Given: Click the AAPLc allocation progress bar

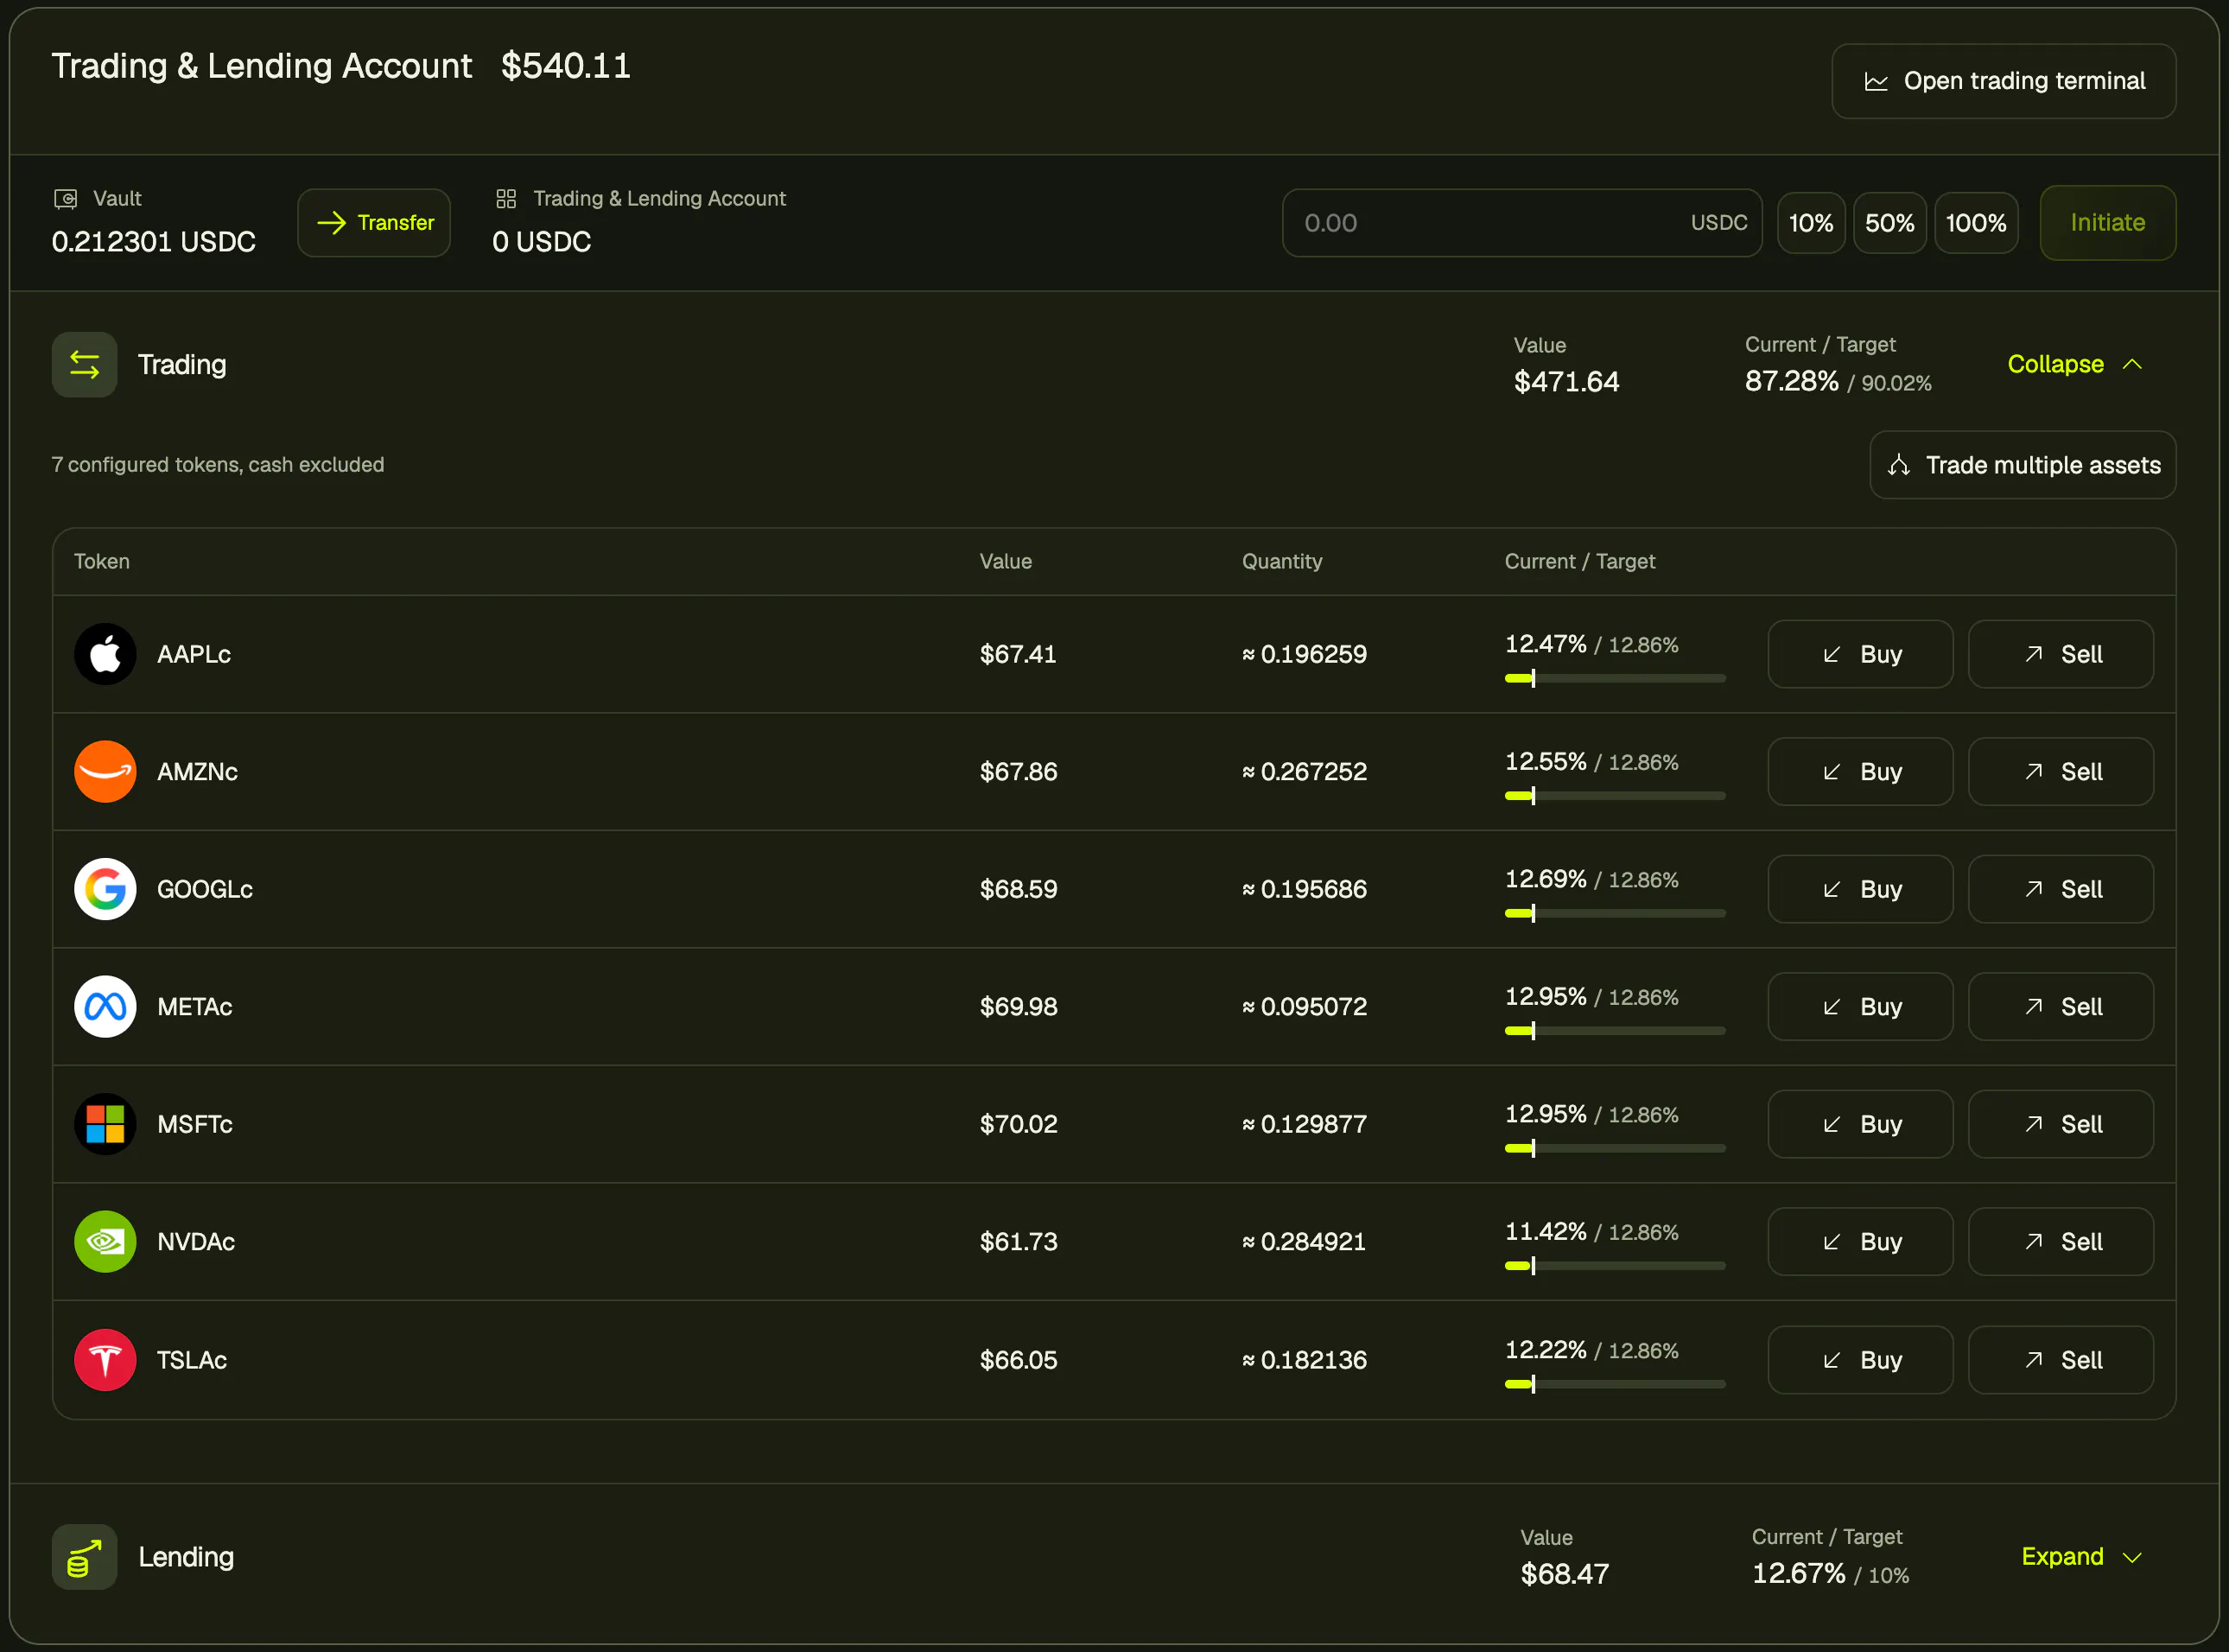Looking at the screenshot, I should tap(1615, 679).
